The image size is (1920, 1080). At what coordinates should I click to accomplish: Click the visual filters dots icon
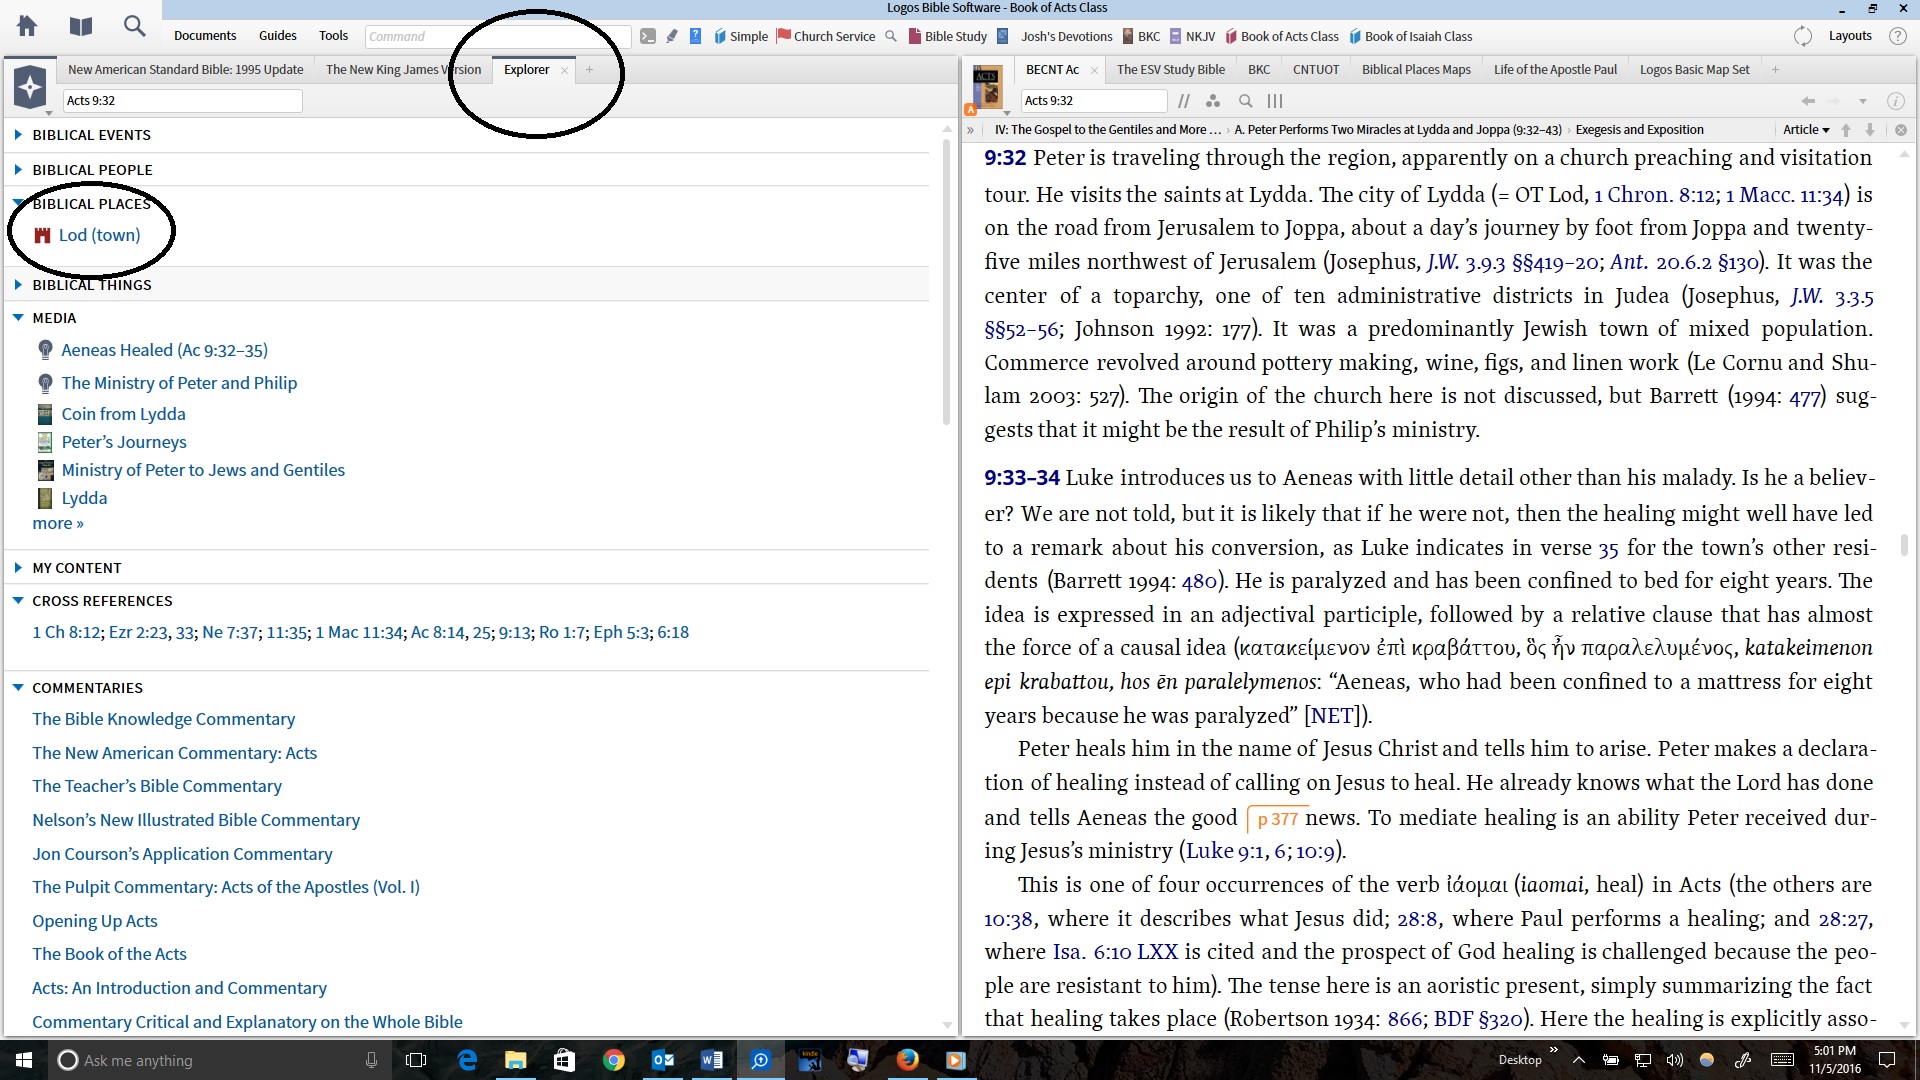point(1213,101)
